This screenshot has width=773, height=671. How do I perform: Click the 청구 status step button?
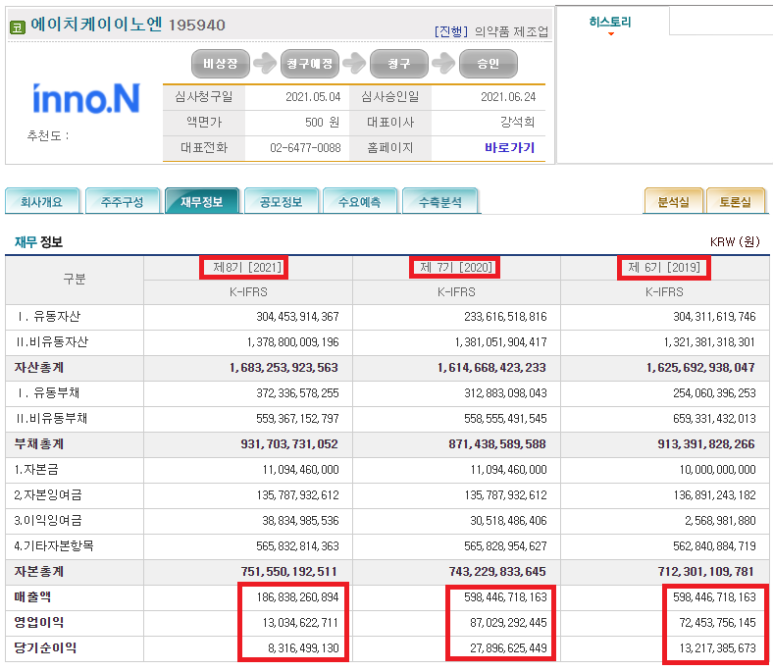coord(399,64)
